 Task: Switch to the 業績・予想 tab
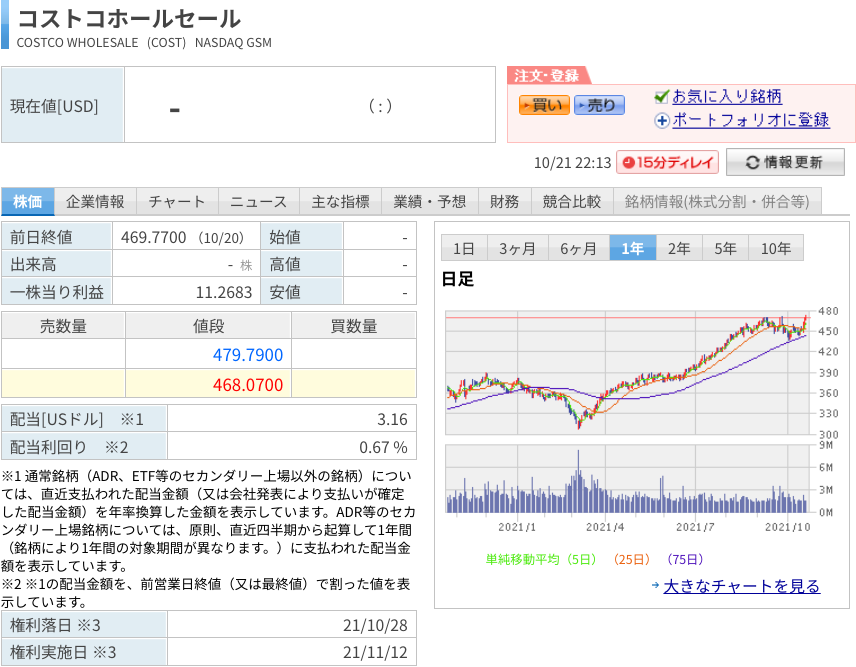tap(430, 201)
